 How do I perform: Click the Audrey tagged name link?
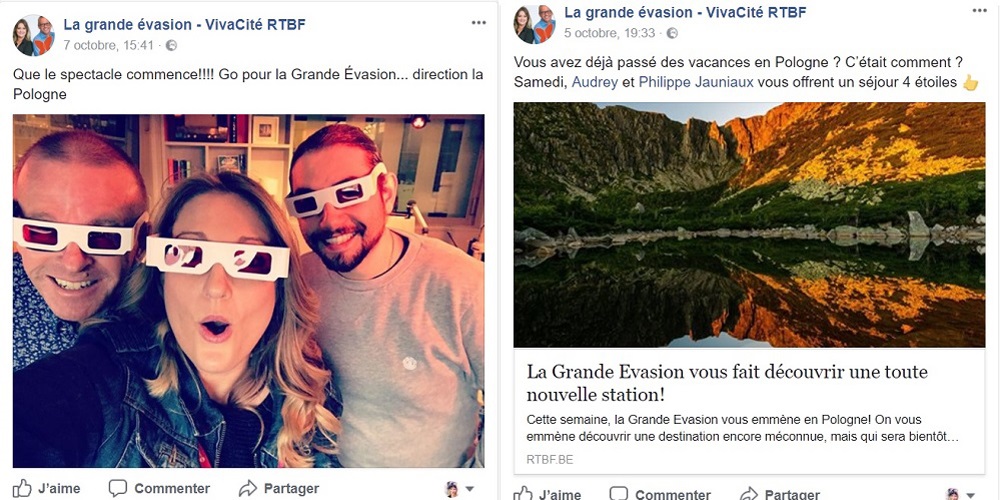click(594, 82)
